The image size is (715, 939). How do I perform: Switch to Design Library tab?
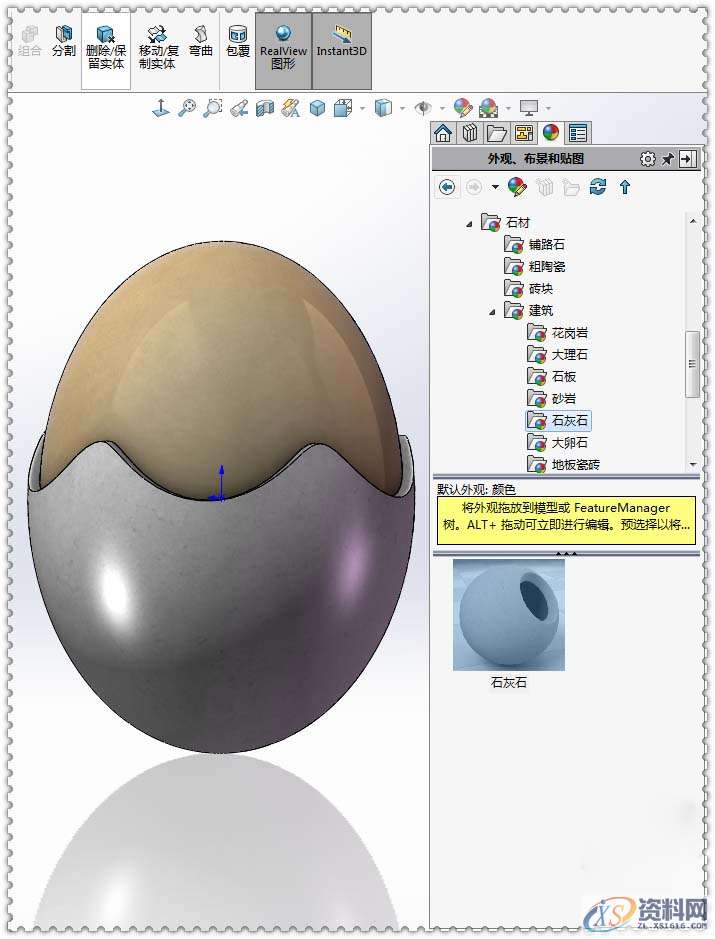tap(470, 133)
